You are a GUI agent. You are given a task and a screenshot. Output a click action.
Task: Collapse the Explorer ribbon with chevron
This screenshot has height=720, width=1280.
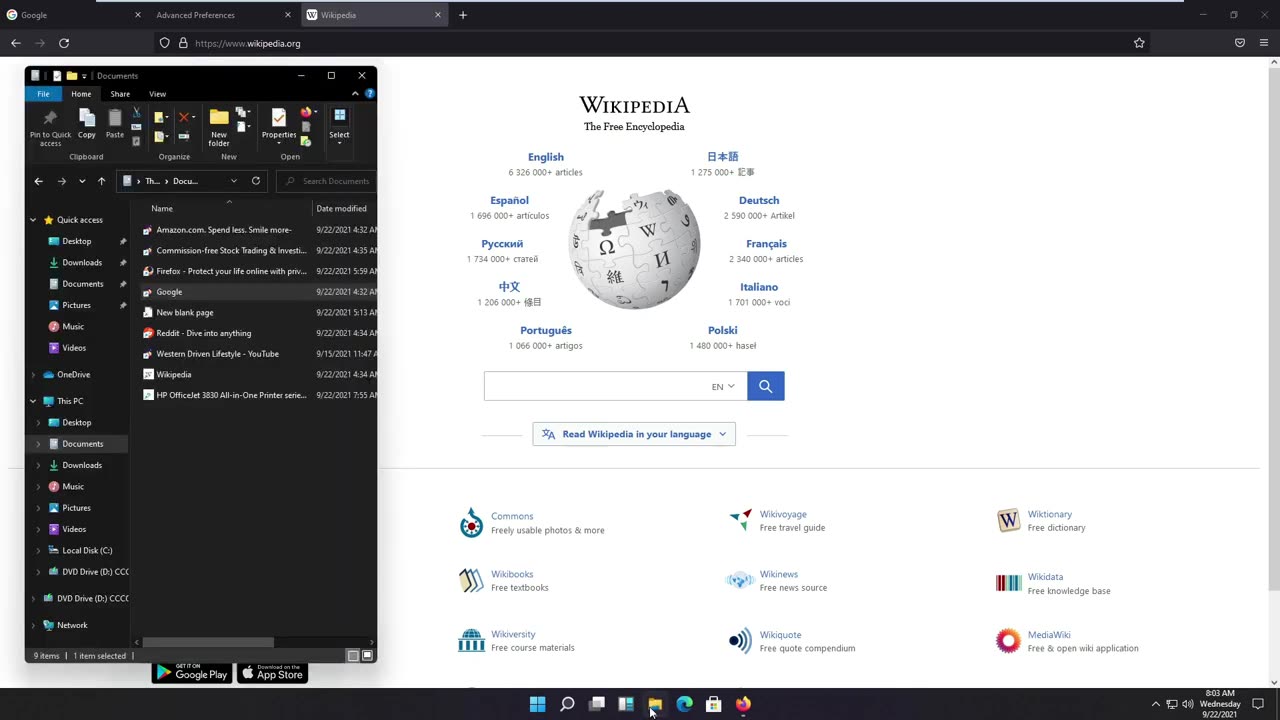(355, 93)
